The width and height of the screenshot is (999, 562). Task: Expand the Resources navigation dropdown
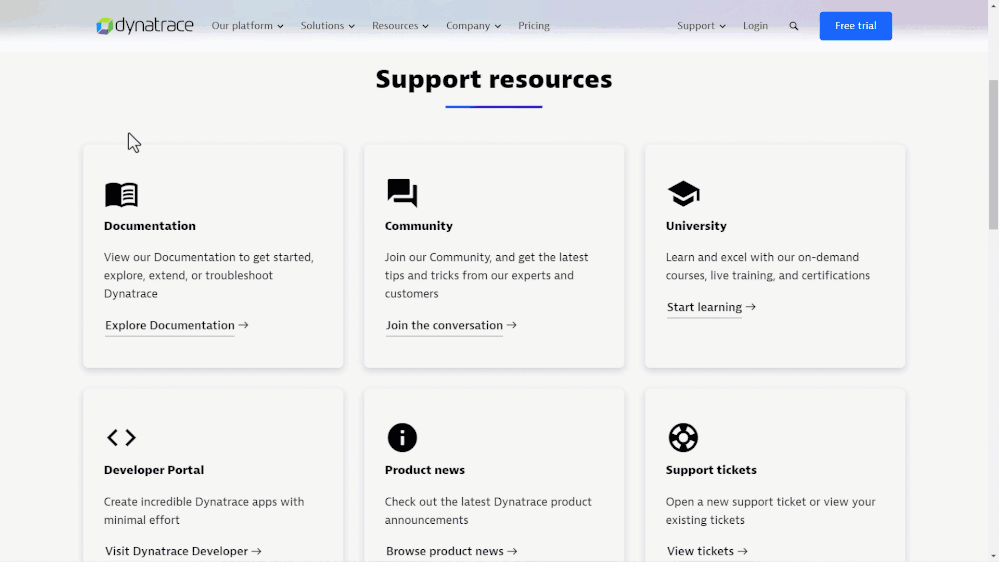(x=400, y=26)
